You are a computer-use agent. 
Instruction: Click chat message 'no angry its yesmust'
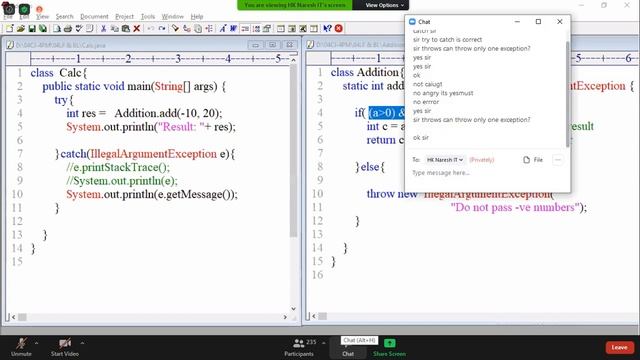coord(443,93)
